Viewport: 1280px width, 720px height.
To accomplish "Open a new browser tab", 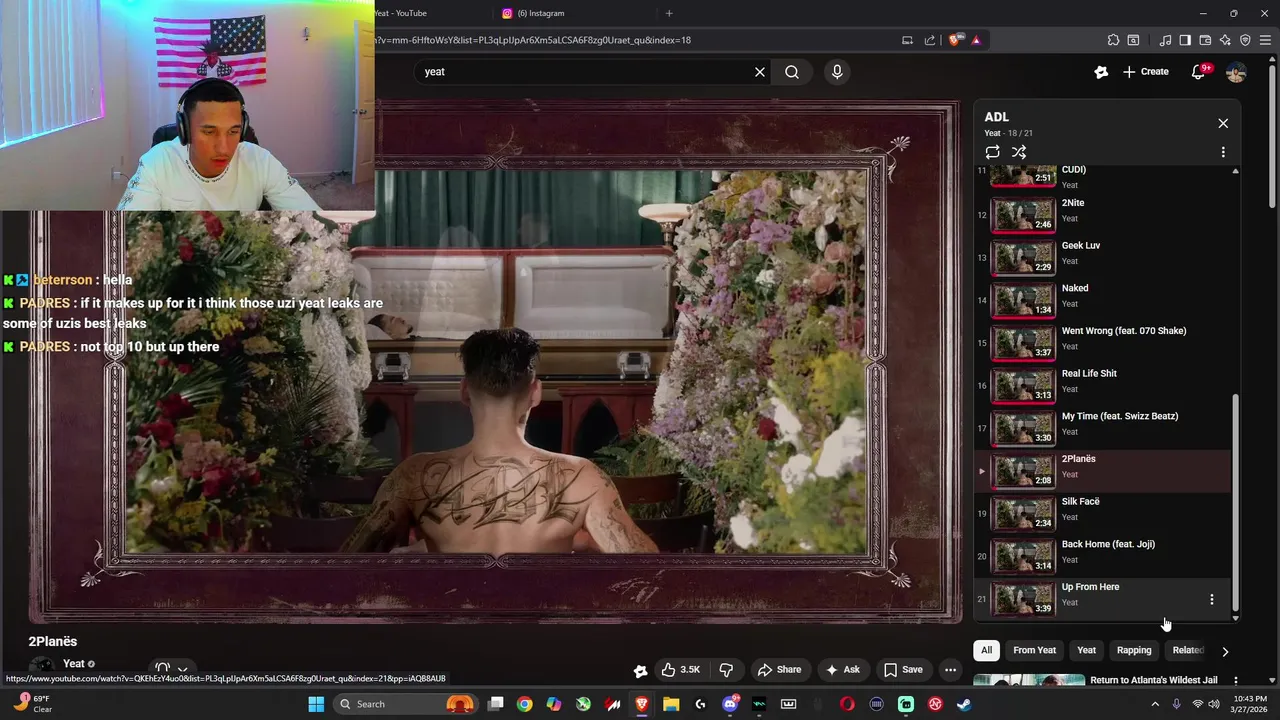I will point(669,13).
